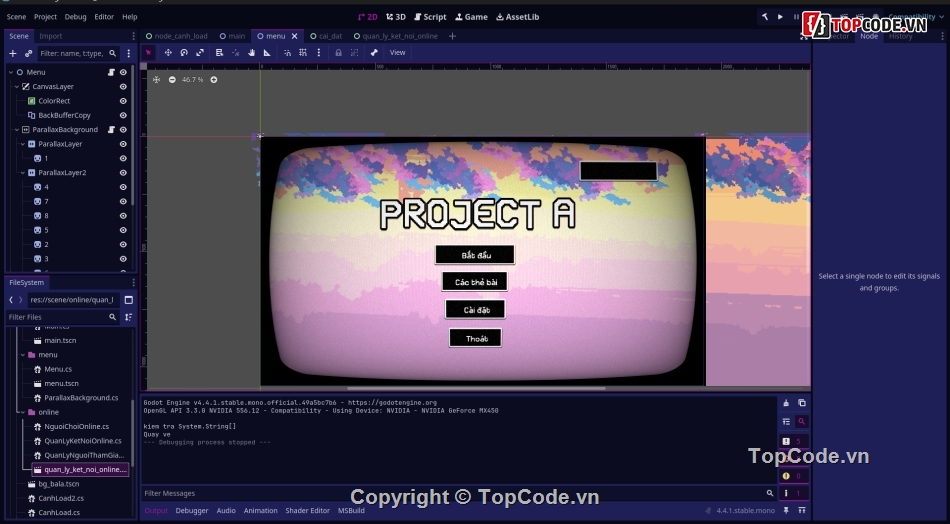Collapse the ParallaxBackground tree node
This screenshot has width=950, height=524.
pos(17,130)
